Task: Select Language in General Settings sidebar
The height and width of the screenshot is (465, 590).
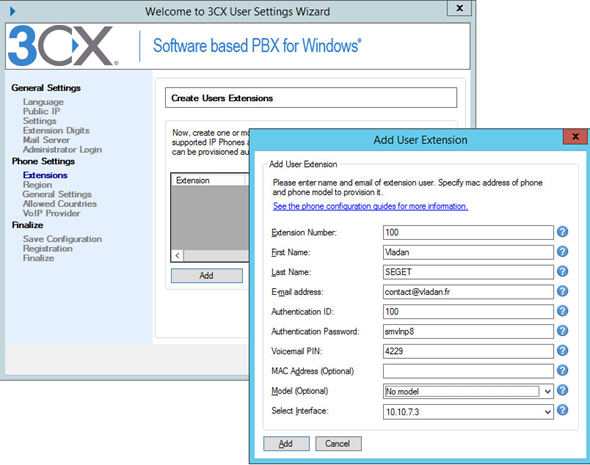Action: [43, 102]
